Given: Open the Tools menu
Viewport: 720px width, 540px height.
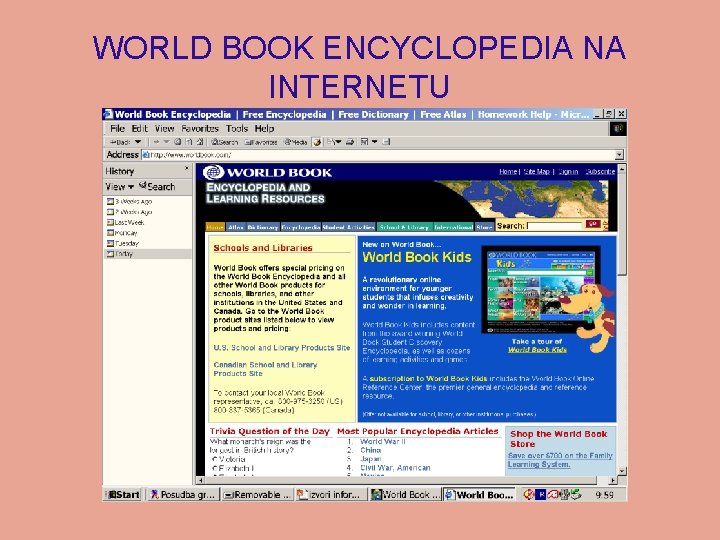Looking at the screenshot, I should click(237, 129).
